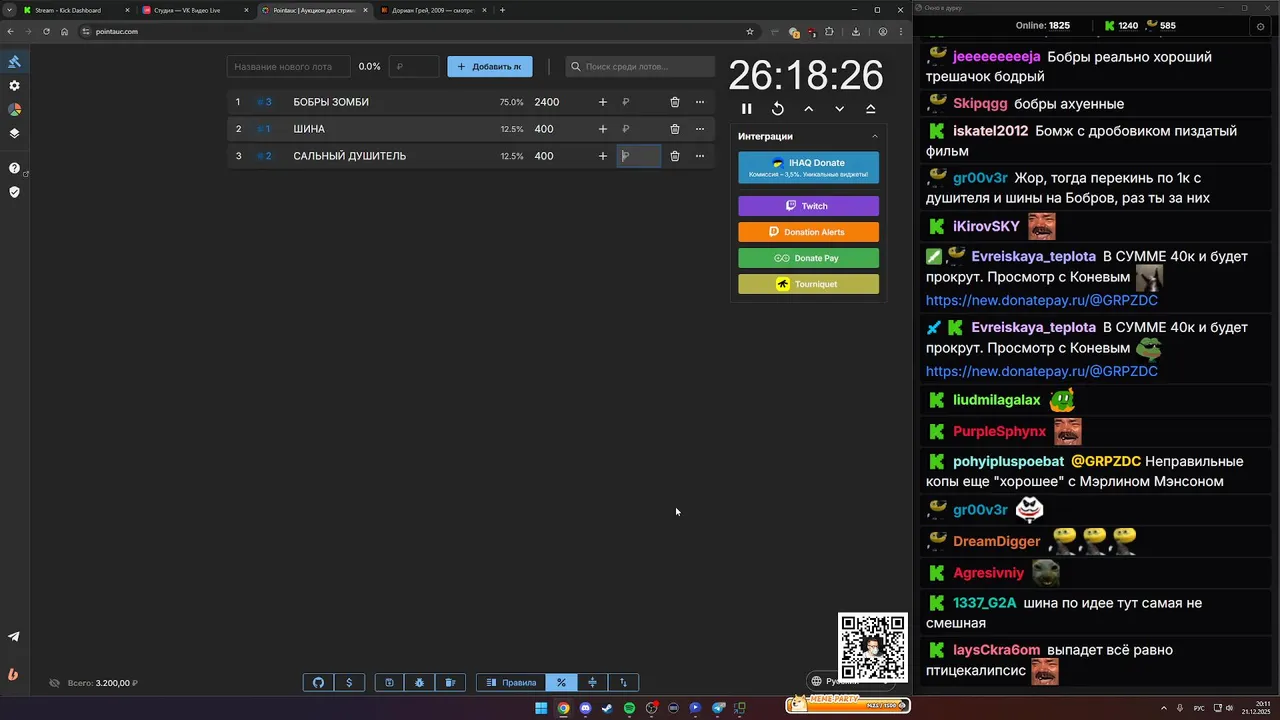Switch to the Дориан Грей browser tab
This screenshot has width=1280, height=720.
tap(432, 10)
